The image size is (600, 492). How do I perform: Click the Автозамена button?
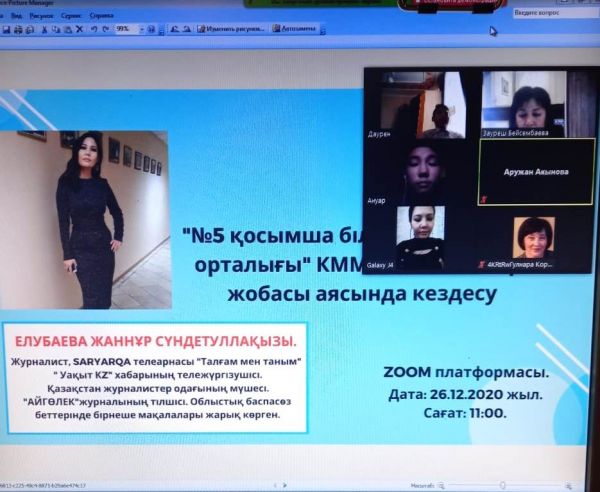(296, 29)
